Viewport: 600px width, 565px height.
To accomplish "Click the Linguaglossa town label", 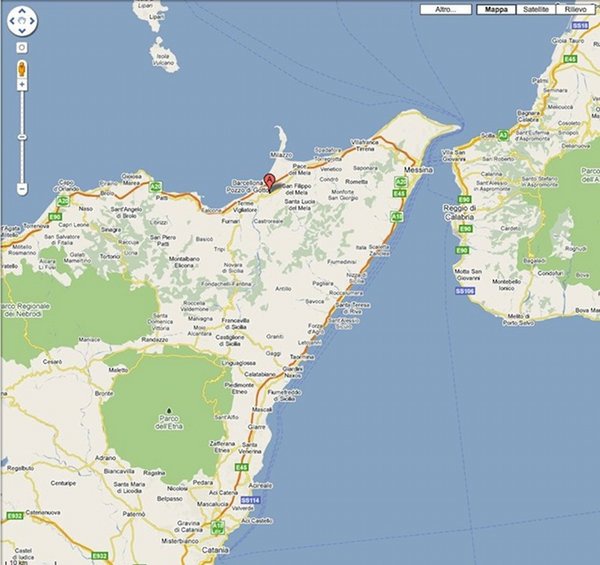I will [x=238, y=363].
